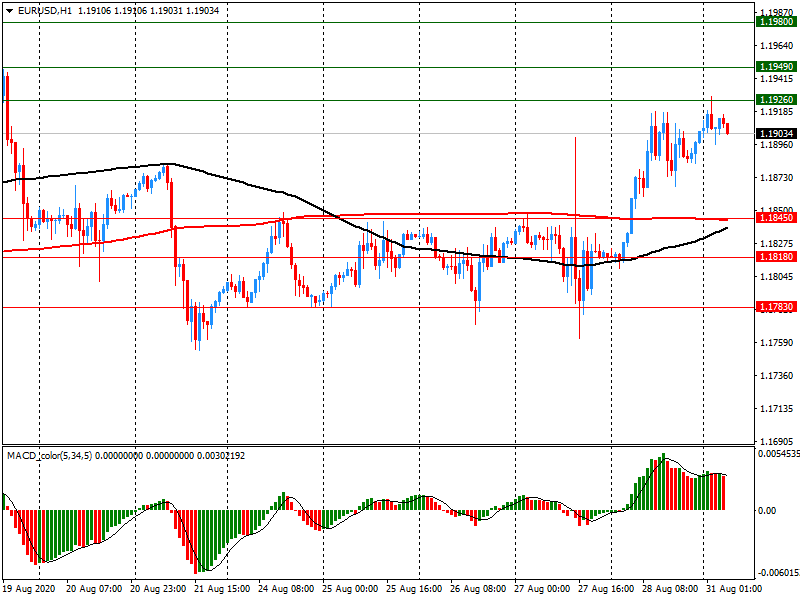Select the red 1.18450 price level label
800x600 pixels.
click(776, 217)
